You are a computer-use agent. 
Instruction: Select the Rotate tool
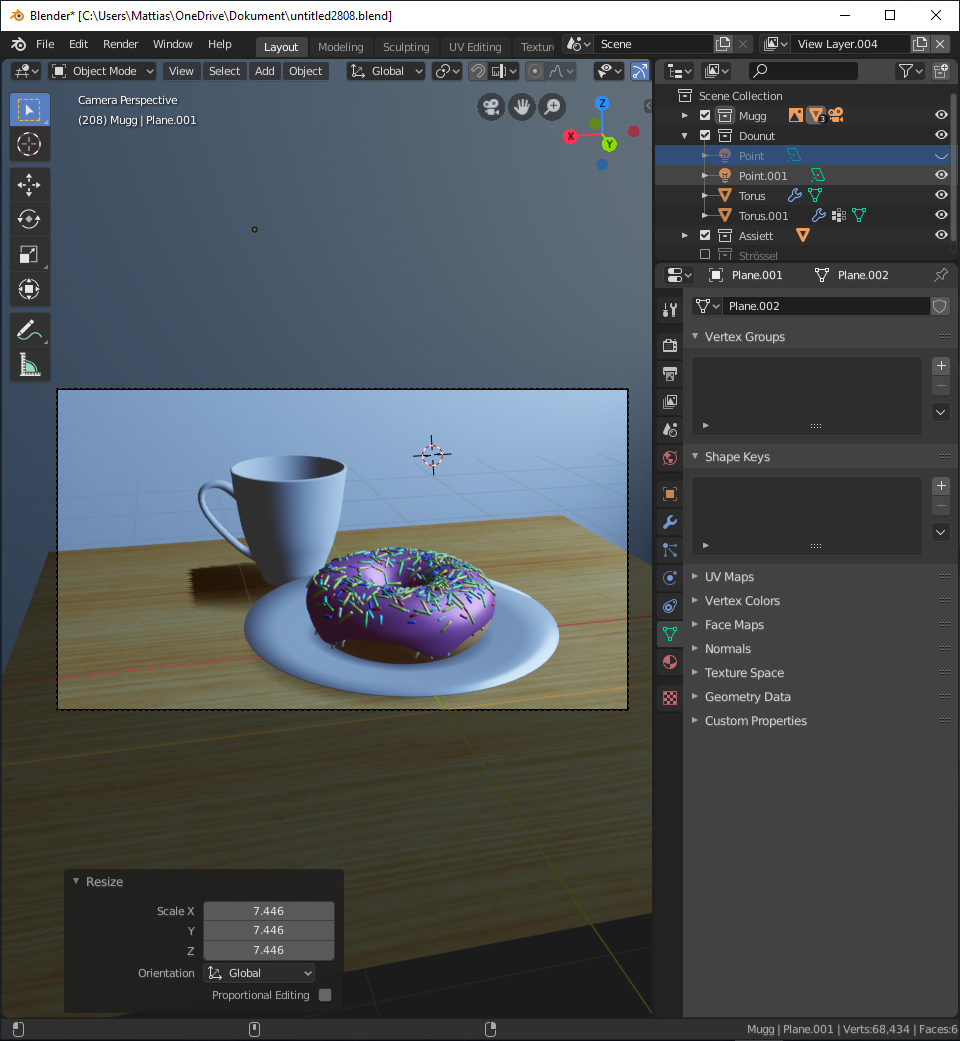point(29,219)
